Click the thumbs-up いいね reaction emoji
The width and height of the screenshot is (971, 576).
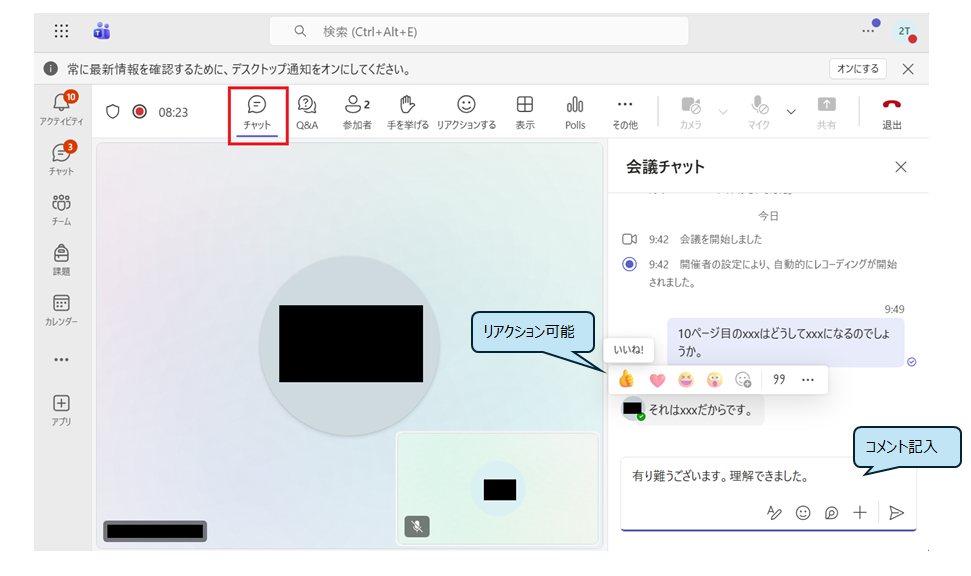tap(626, 379)
